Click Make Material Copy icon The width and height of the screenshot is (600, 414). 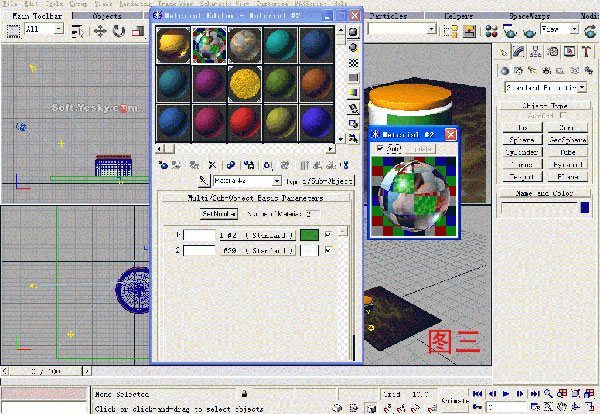[x=231, y=165]
